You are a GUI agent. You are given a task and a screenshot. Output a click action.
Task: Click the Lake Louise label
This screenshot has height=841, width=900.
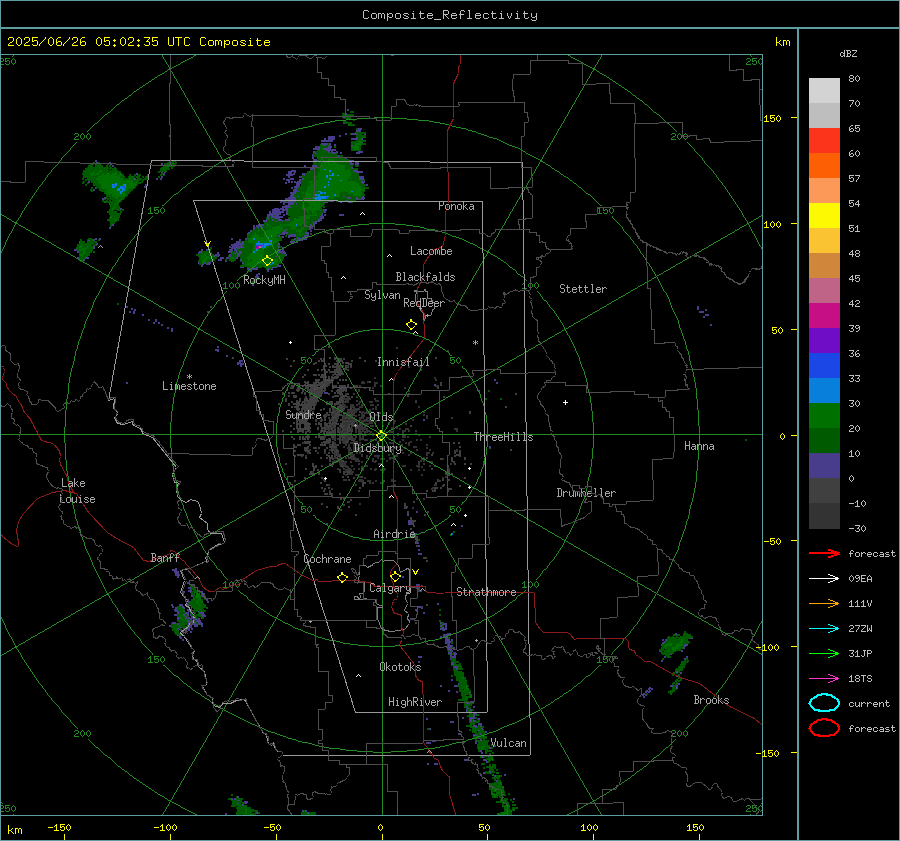point(77,491)
